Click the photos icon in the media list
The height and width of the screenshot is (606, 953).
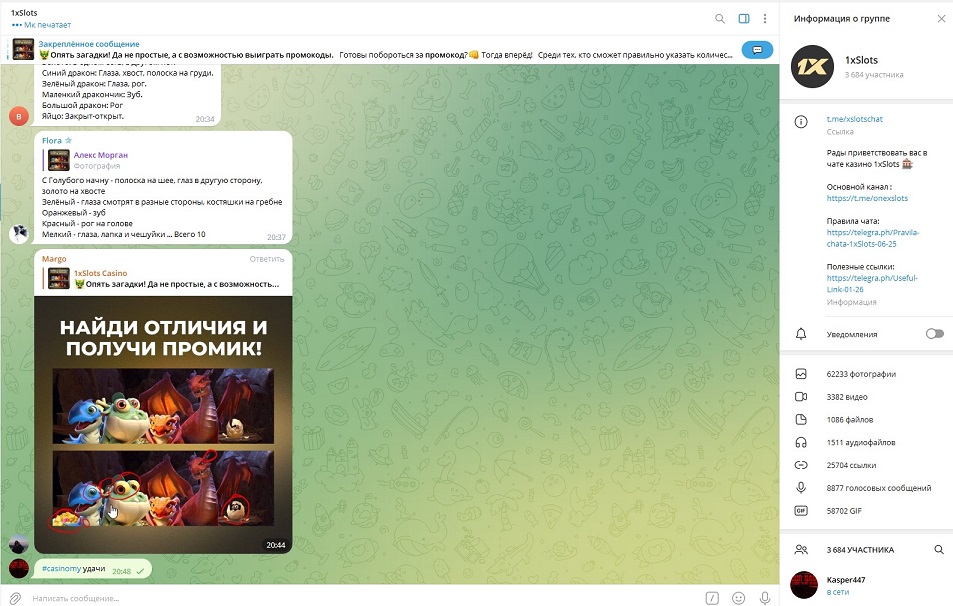point(801,374)
